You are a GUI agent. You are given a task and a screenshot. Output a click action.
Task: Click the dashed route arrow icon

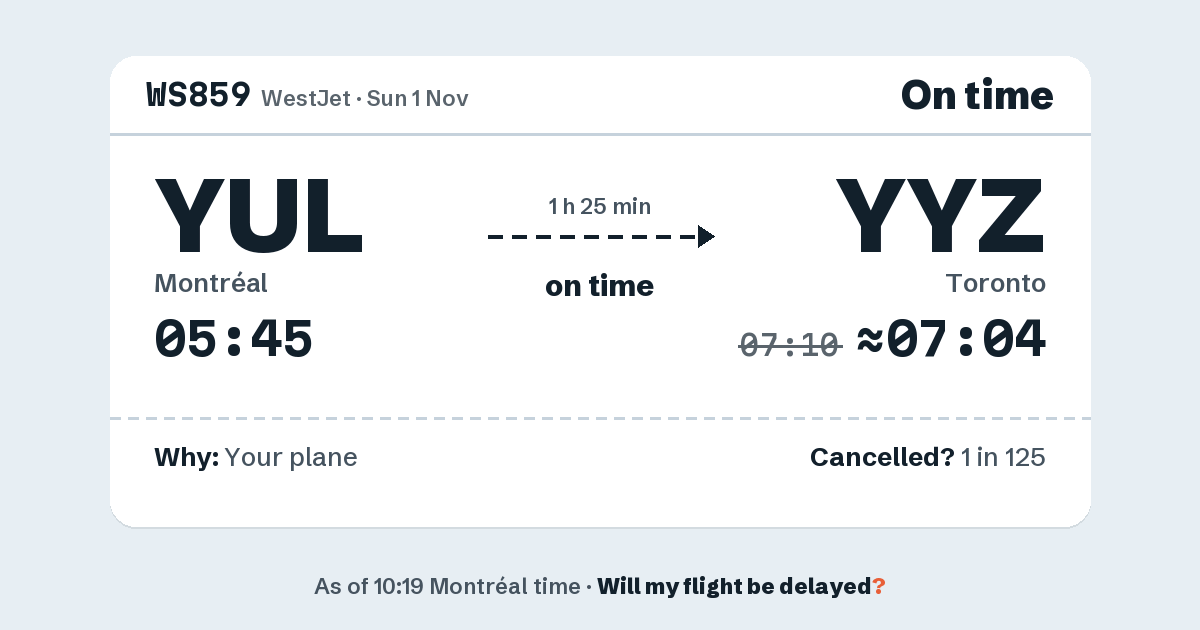(x=601, y=237)
